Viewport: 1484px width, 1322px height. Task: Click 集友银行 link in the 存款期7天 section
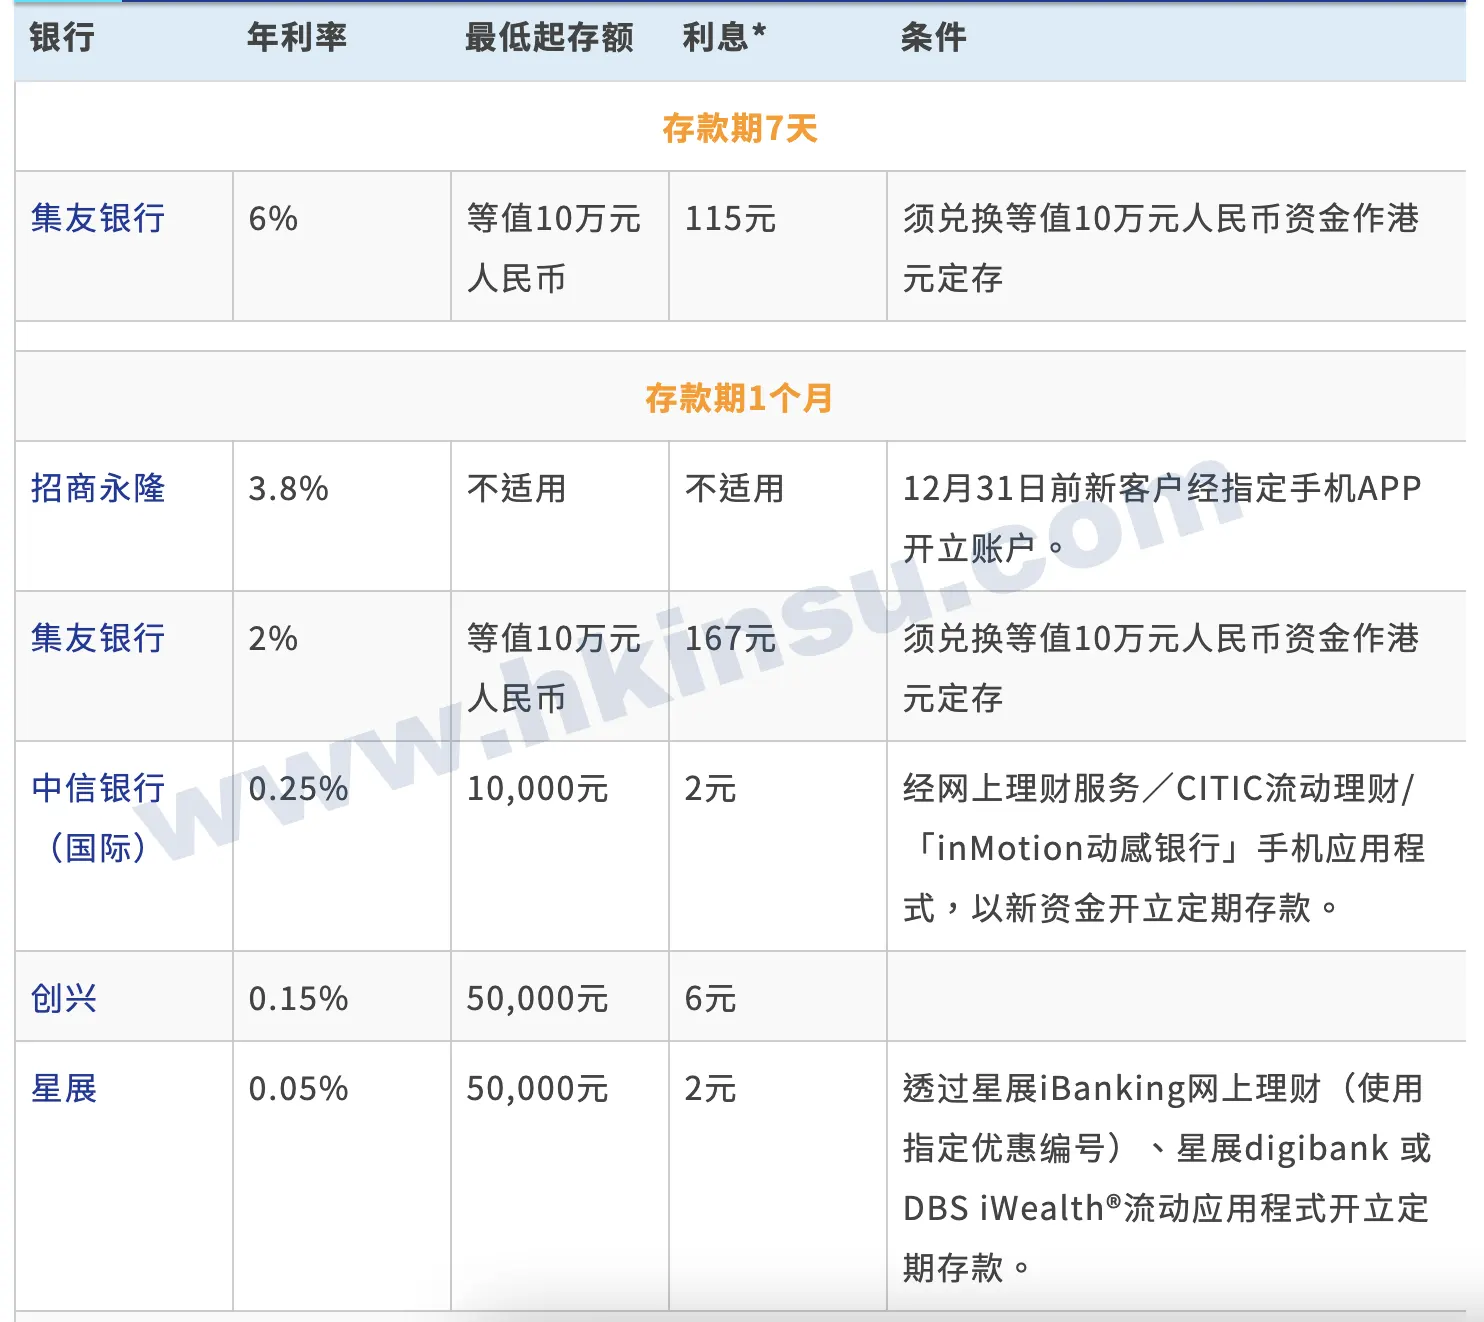pos(98,218)
